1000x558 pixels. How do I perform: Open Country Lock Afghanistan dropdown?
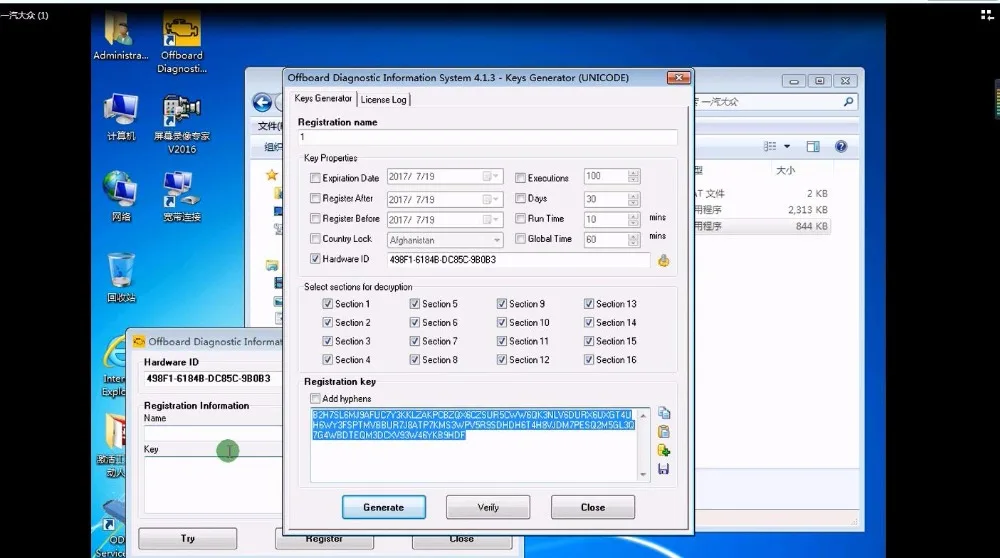click(x=496, y=240)
